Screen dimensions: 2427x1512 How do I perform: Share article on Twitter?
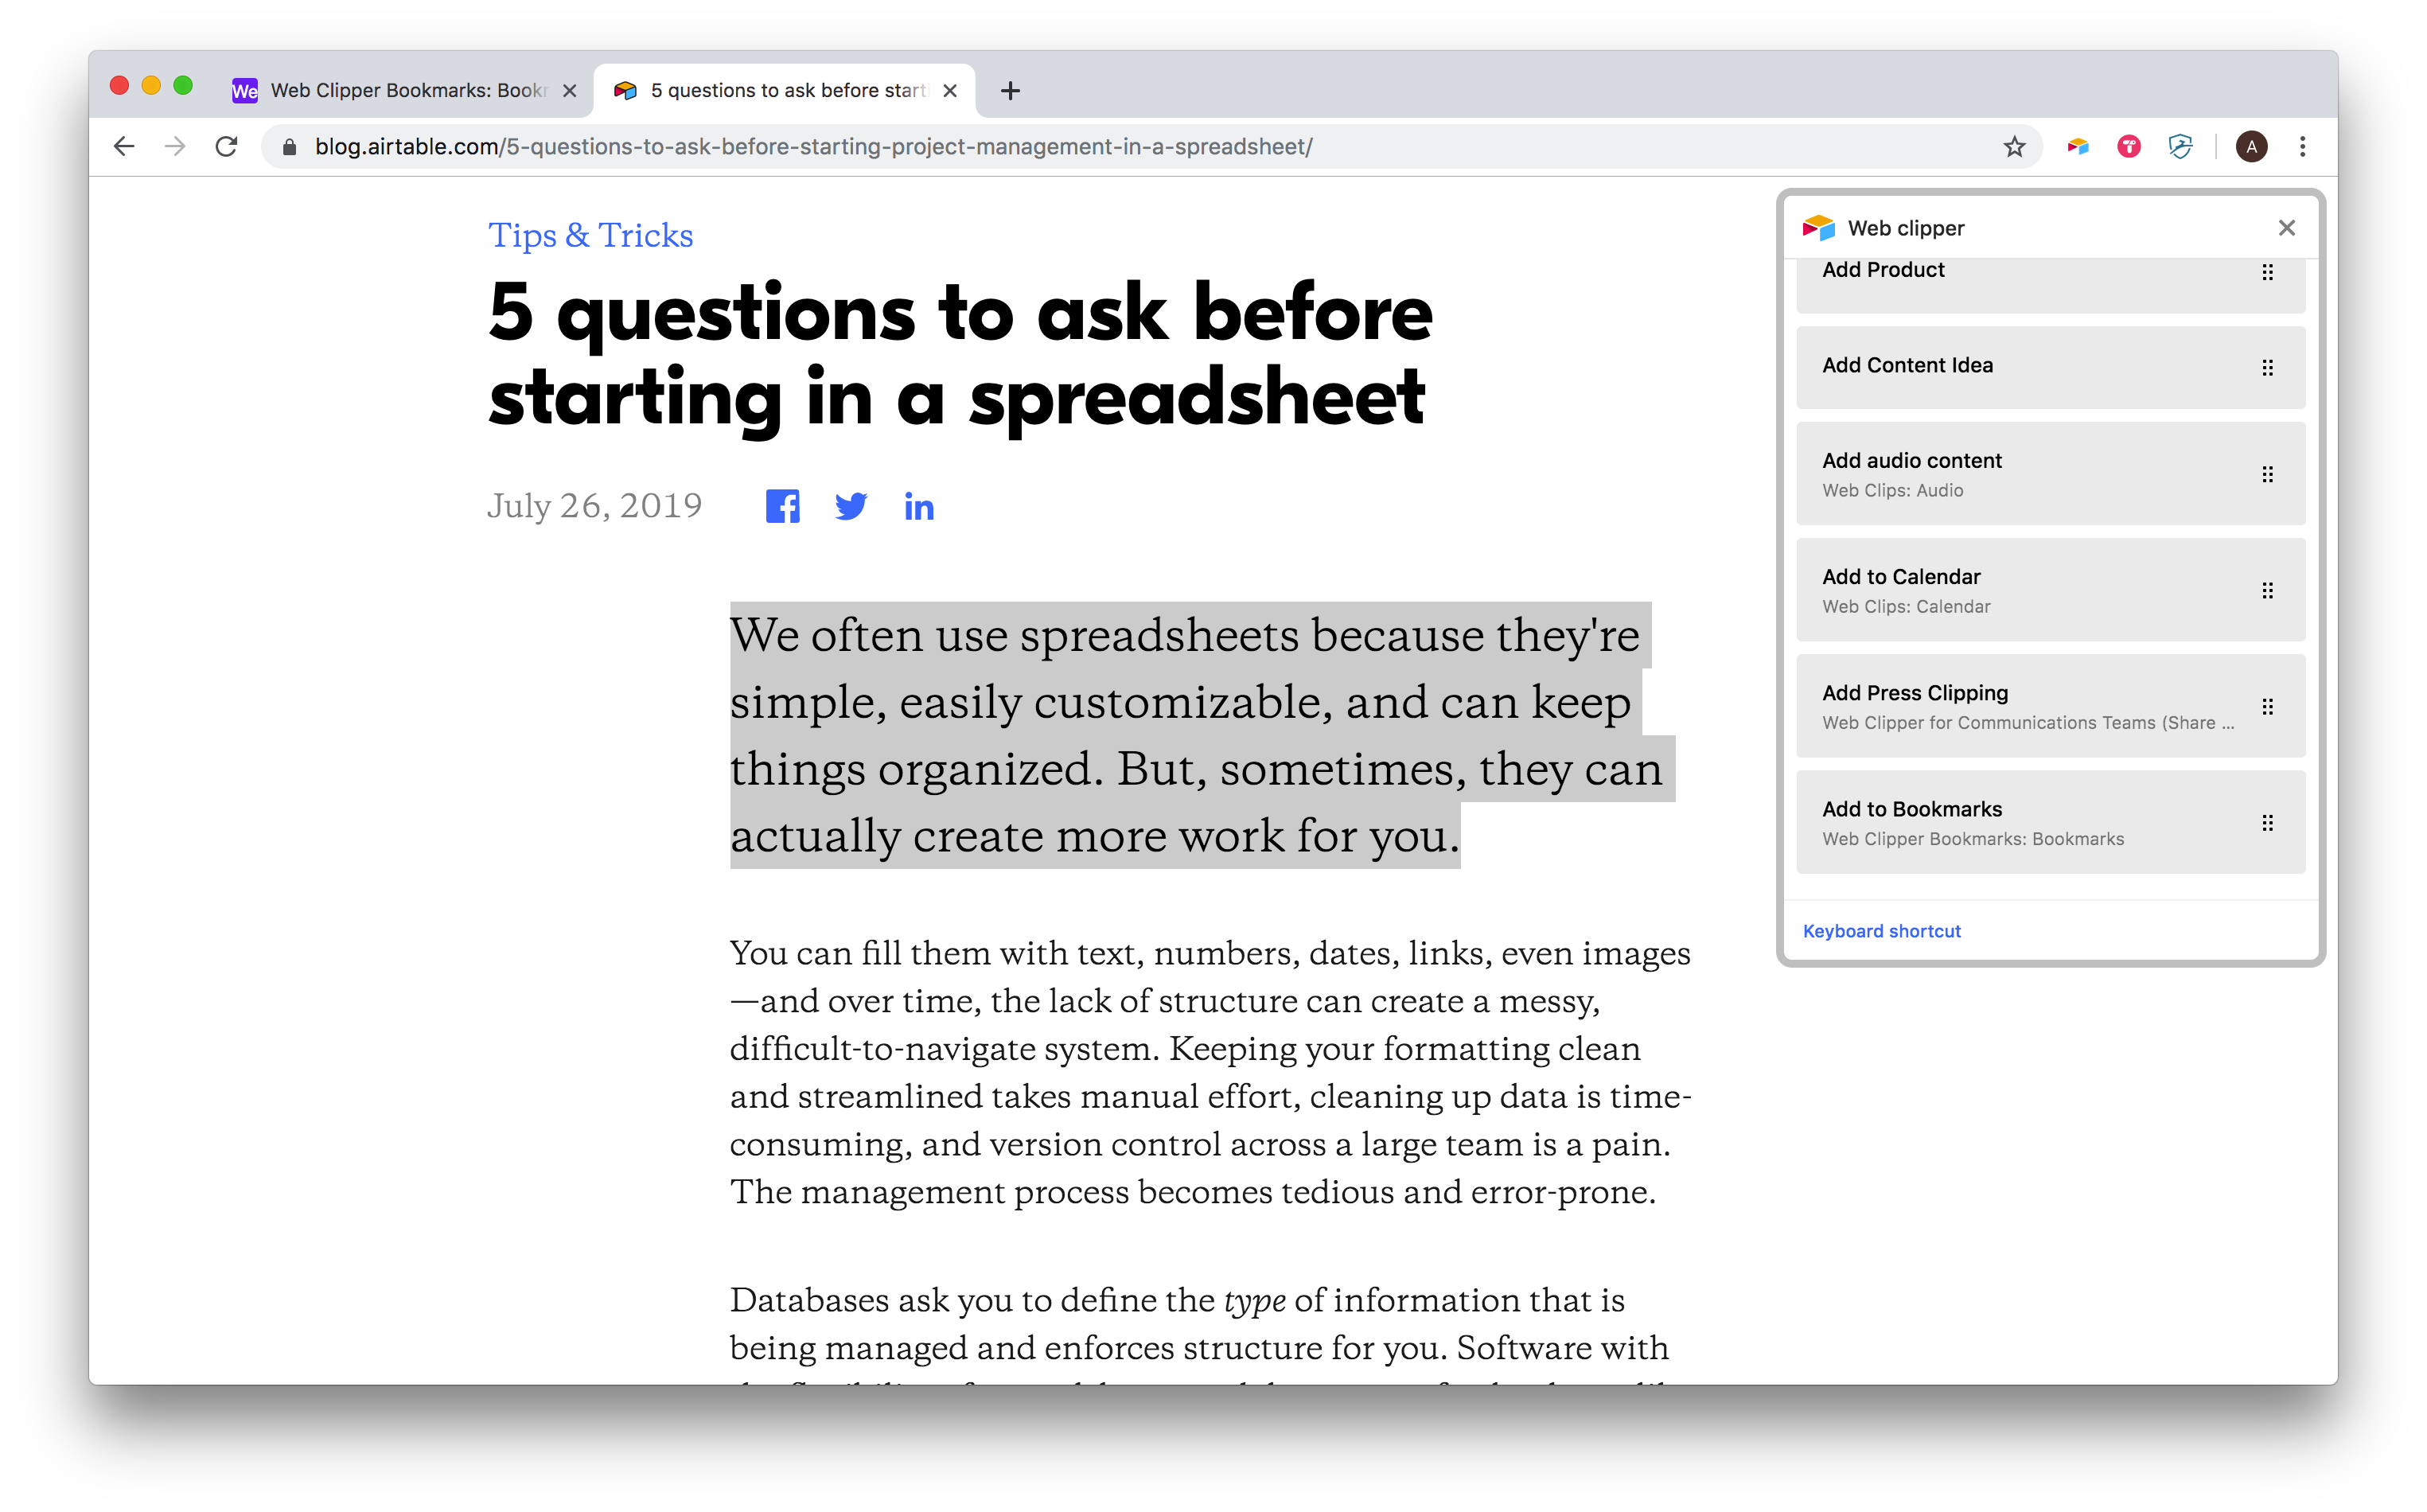[850, 506]
